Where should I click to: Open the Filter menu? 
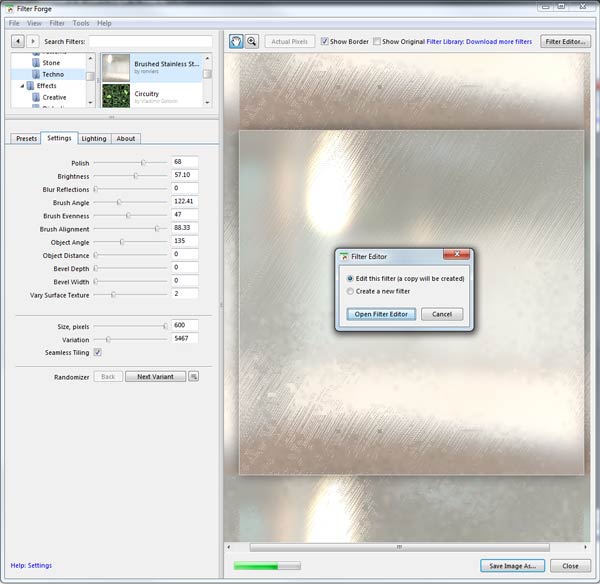coord(57,23)
